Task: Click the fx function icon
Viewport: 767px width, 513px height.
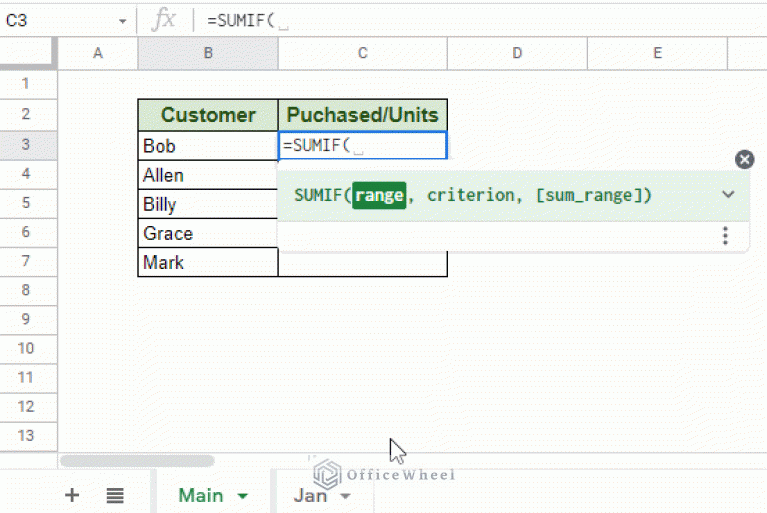Action: [162, 20]
